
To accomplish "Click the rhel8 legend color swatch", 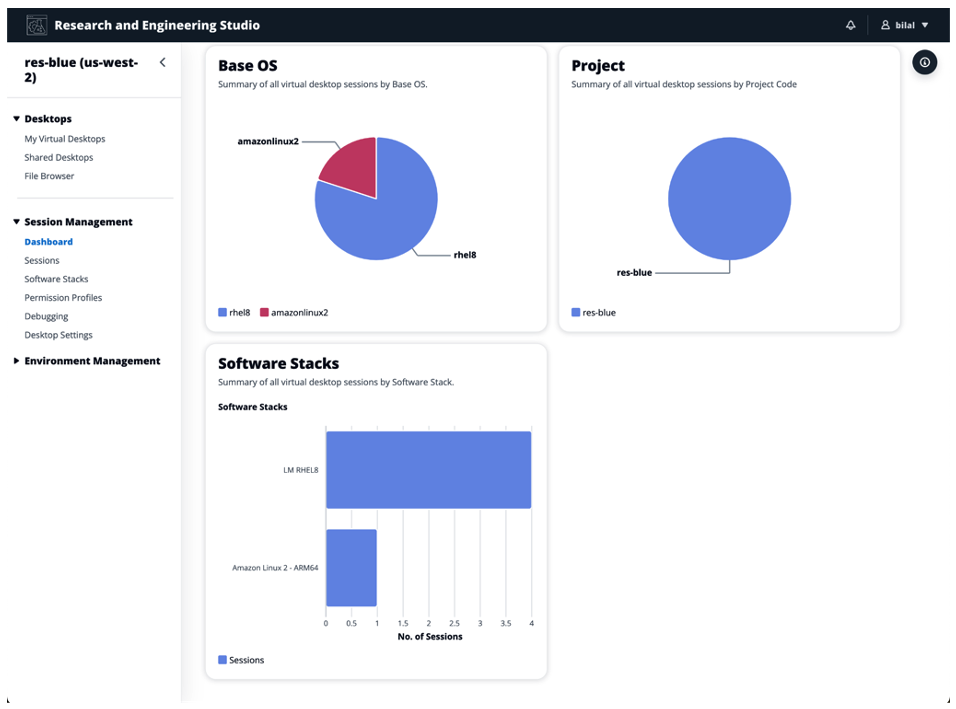I will [x=222, y=312].
